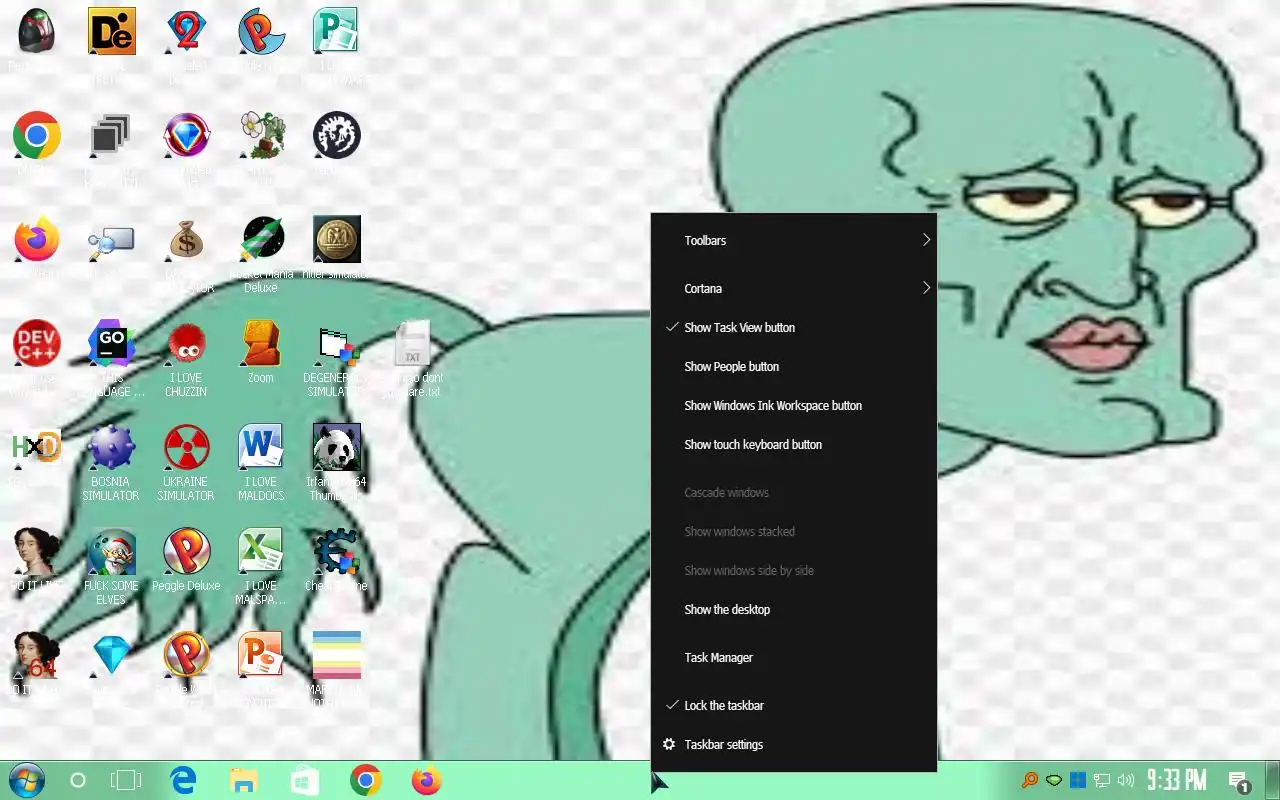Select the gold coin emblem desktop shortcut
Image resolution: width=1280 pixels, height=800 pixels.
coord(336,240)
